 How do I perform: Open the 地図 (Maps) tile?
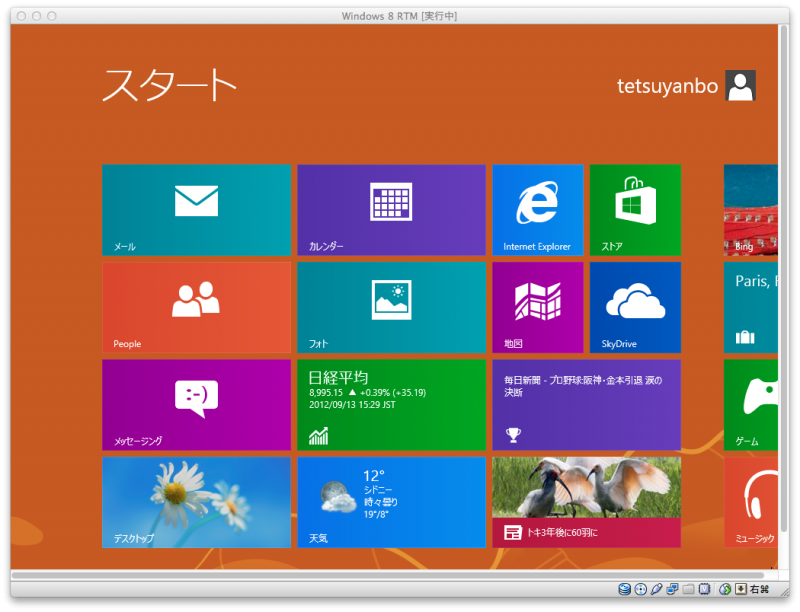click(x=538, y=307)
